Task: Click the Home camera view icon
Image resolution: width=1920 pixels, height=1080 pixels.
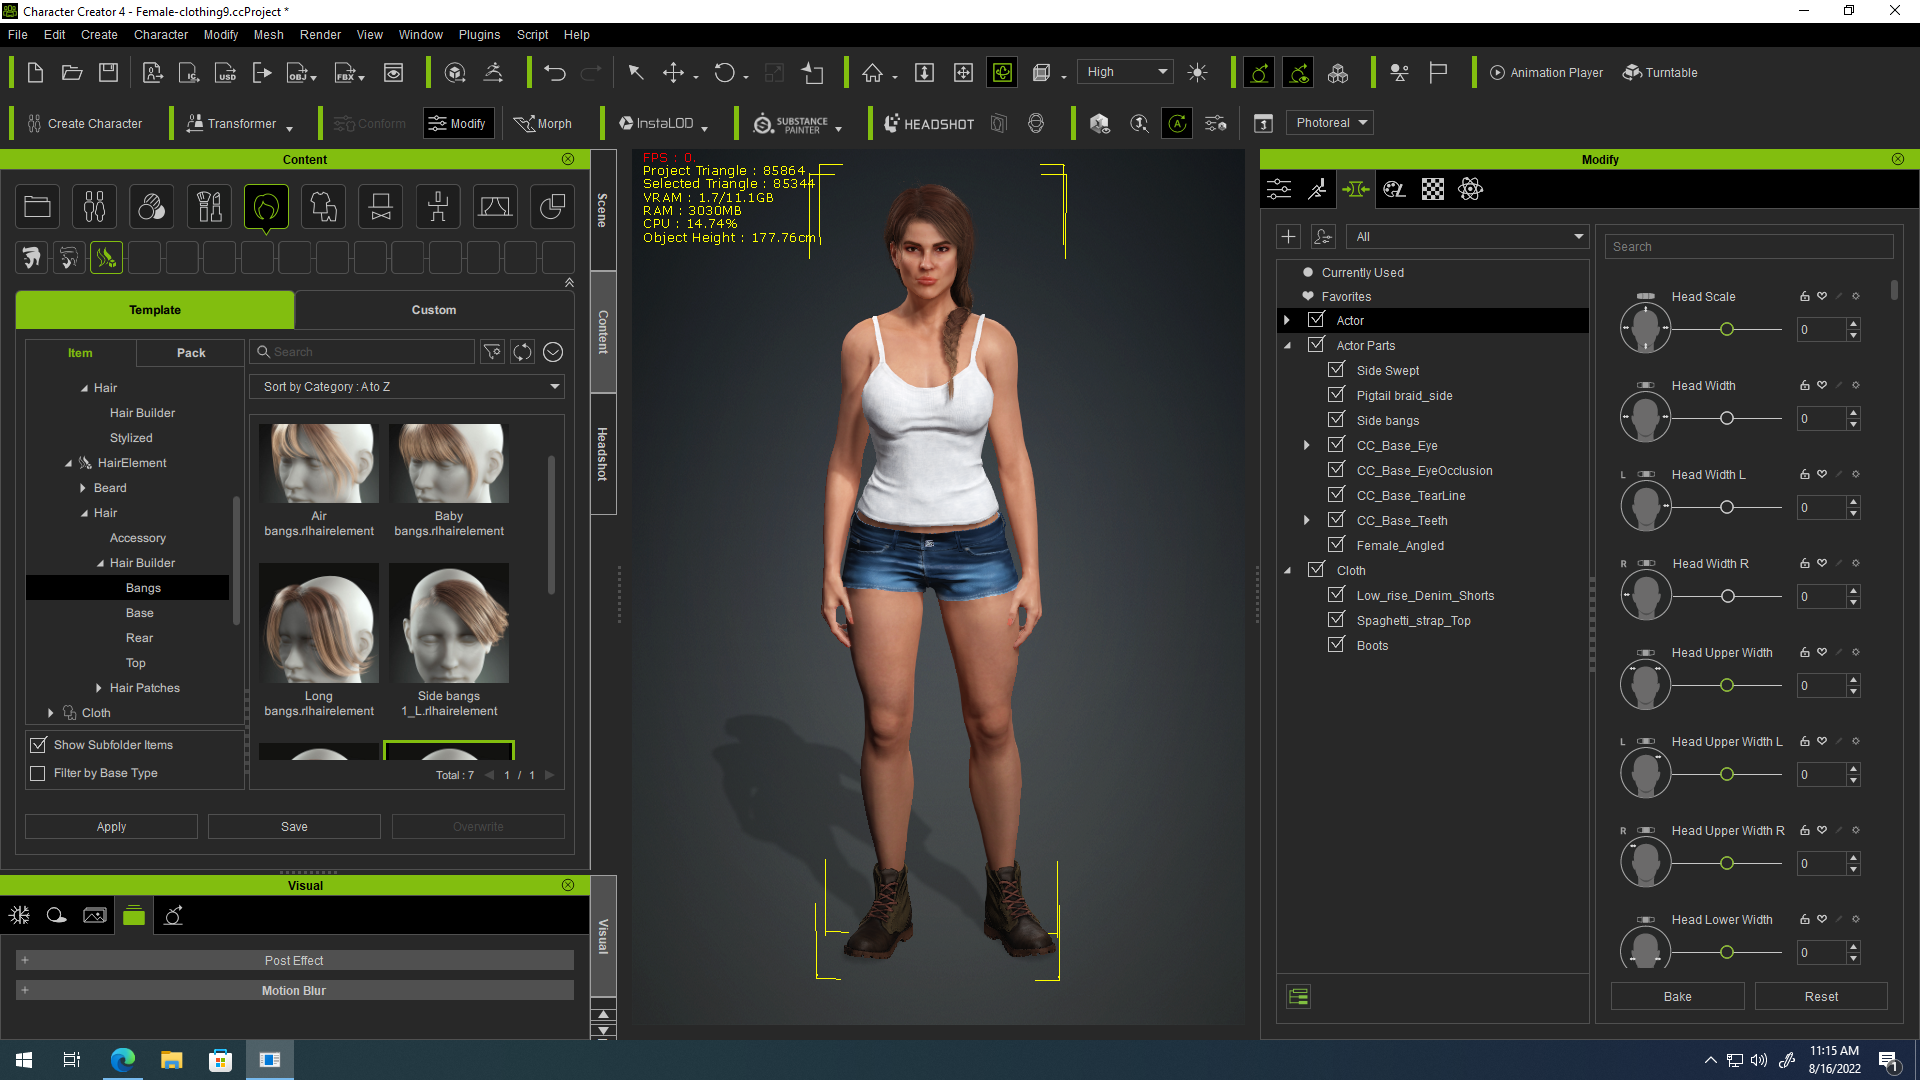Action: (872, 73)
